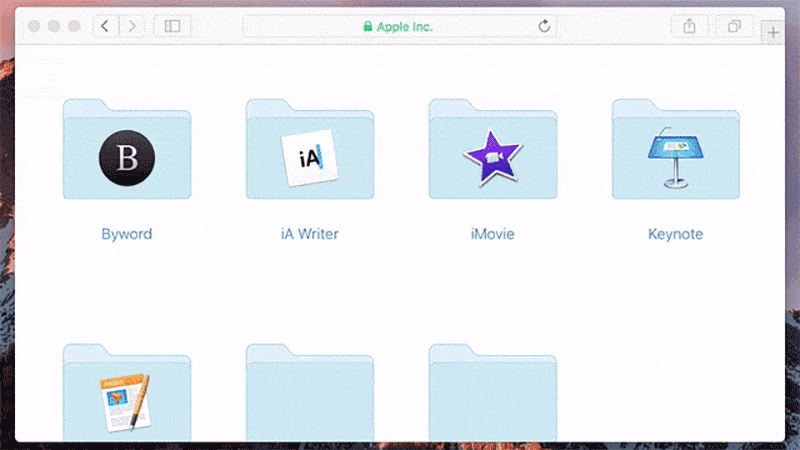The height and width of the screenshot is (450, 800).
Task: Go back with the Safari back arrow
Action: coord(106,26)
